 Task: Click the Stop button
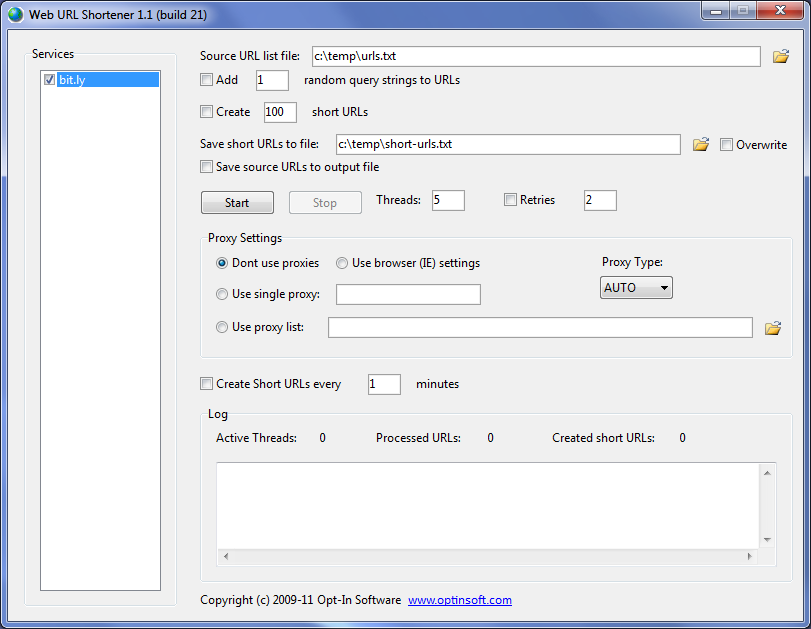325,203
